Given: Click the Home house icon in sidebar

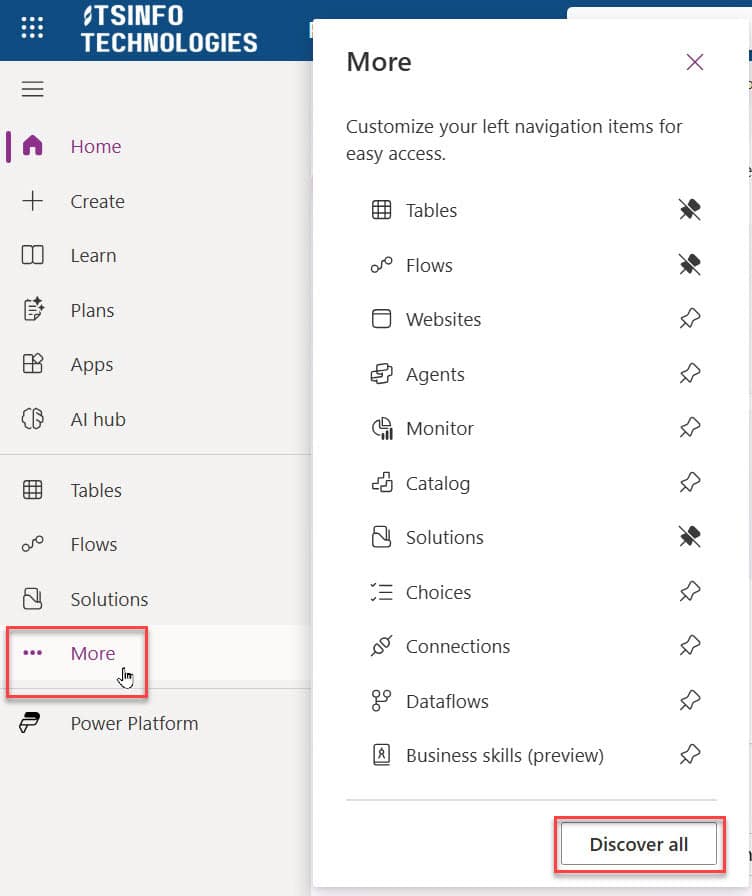Looking at the screenshot, I should [x=33, y=146].
